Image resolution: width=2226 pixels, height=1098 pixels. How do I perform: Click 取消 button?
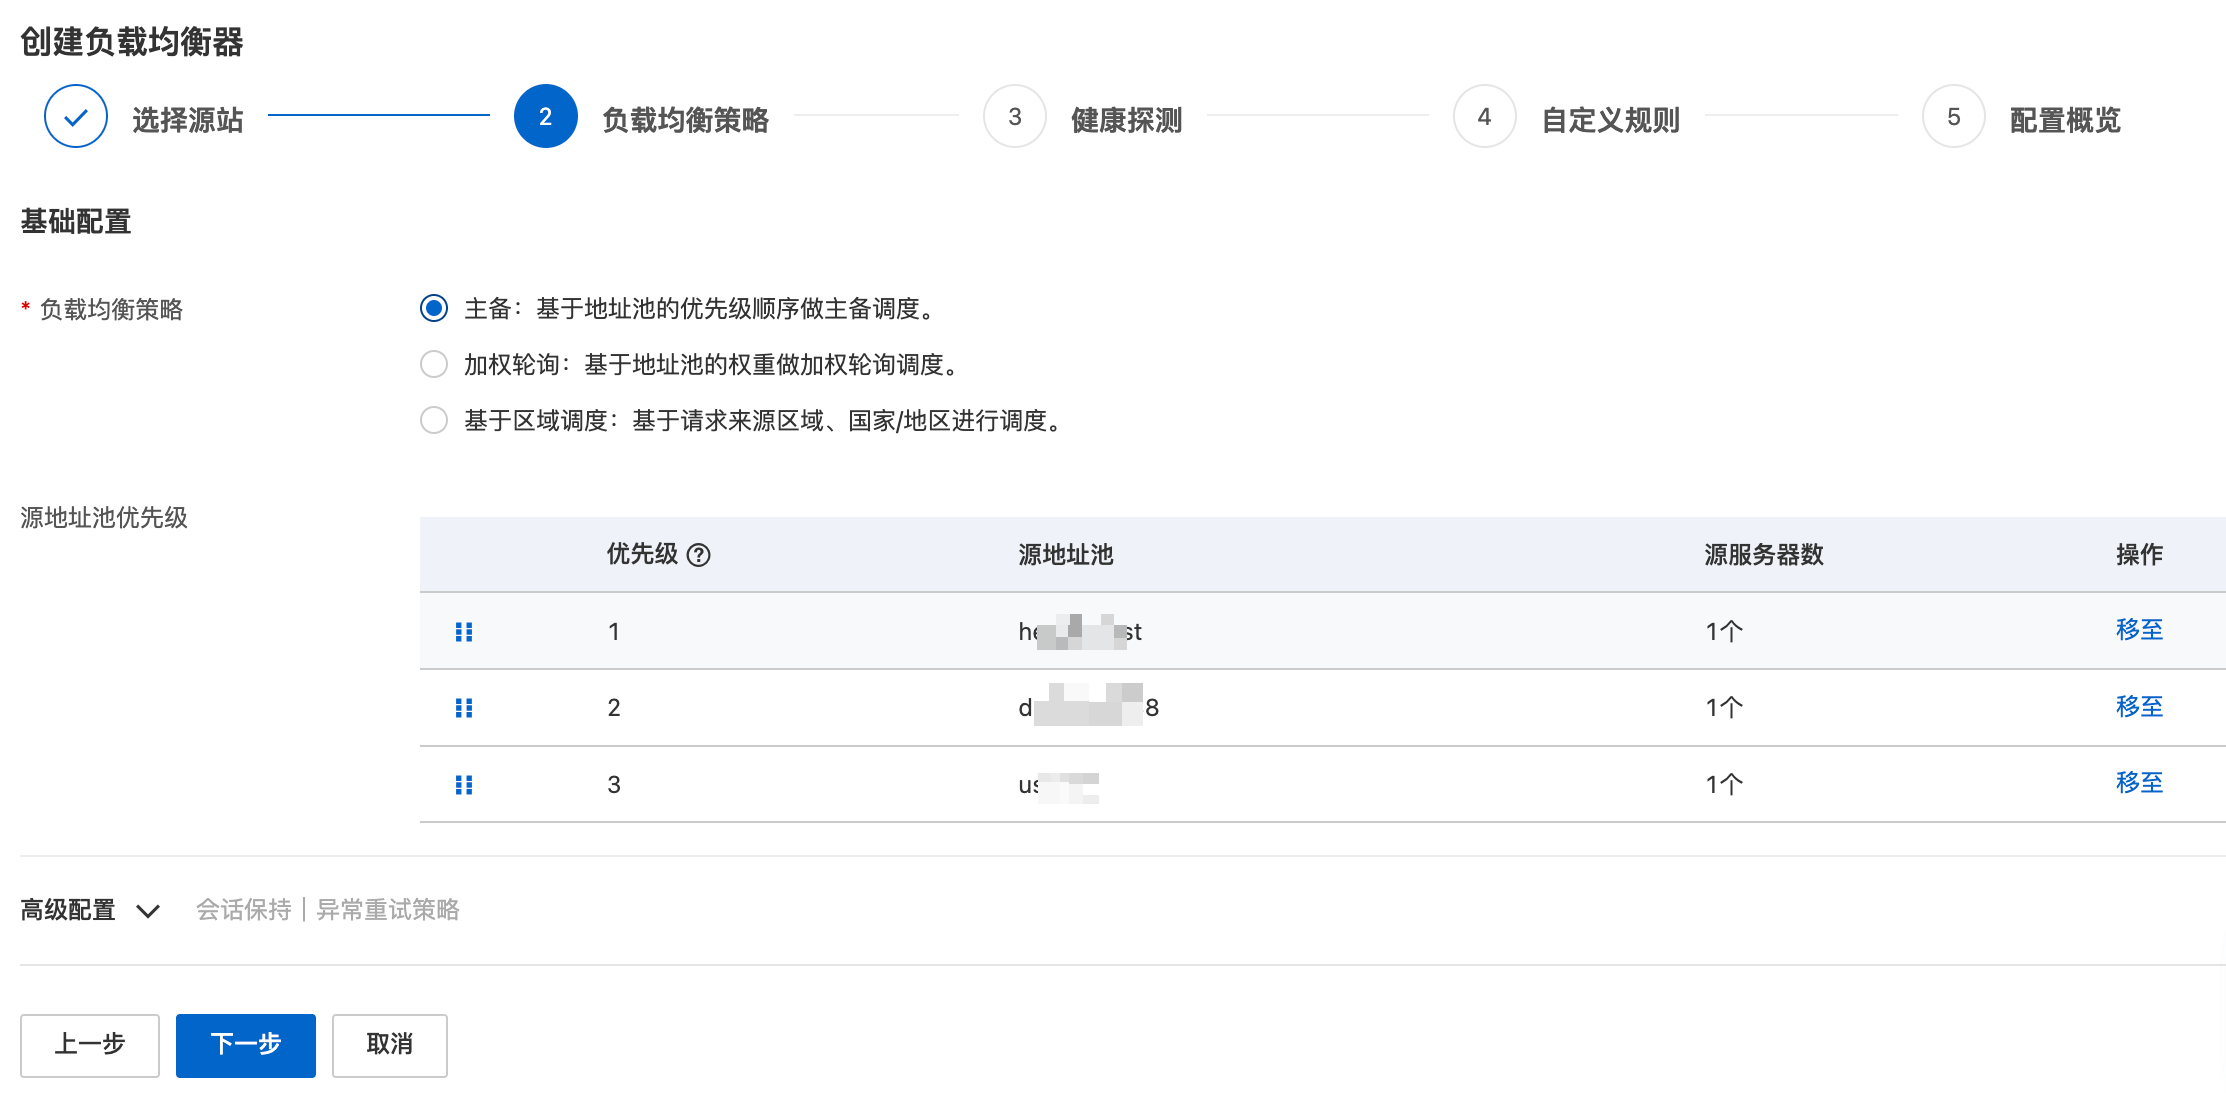point(389,1045)
